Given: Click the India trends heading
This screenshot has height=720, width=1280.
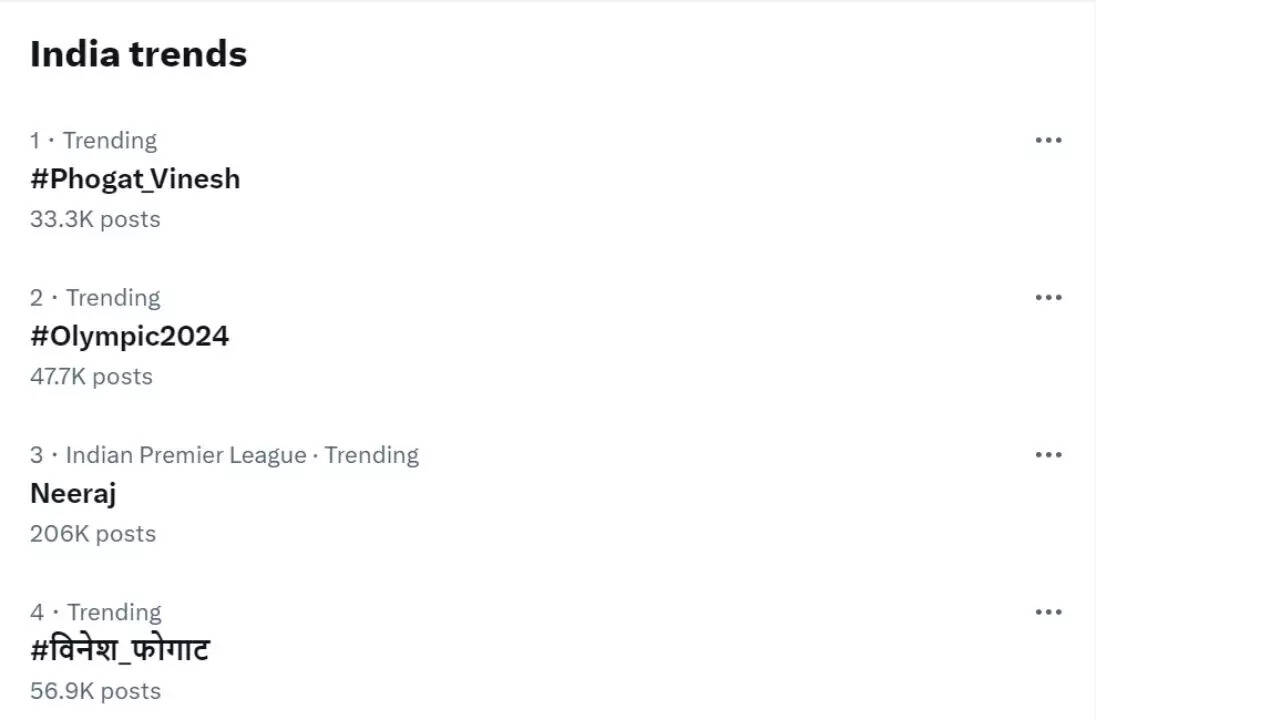Looking at the screenshot, I should tap(138, 54).
